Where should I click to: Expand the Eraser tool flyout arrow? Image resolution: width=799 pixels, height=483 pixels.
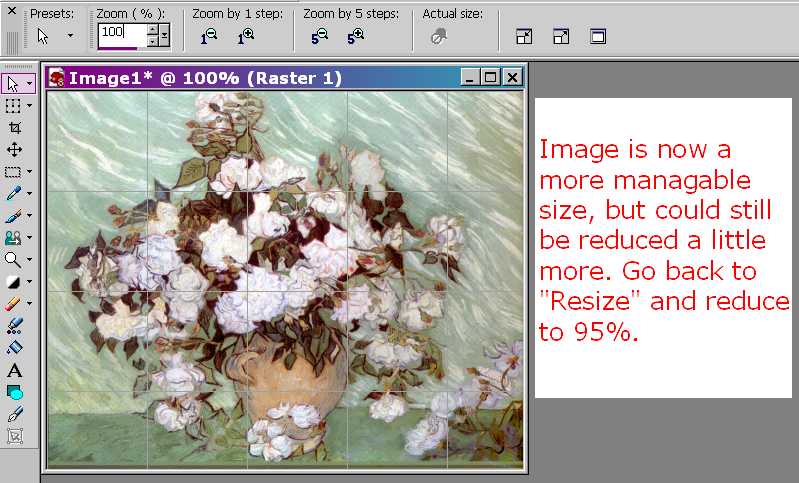[x=30, y=304]
